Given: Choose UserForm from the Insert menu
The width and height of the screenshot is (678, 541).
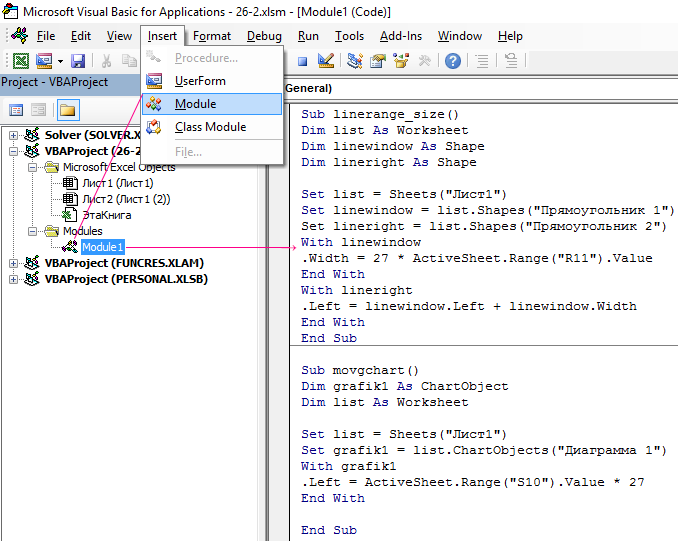Looking at the screenshot, I should click(212, 81).
